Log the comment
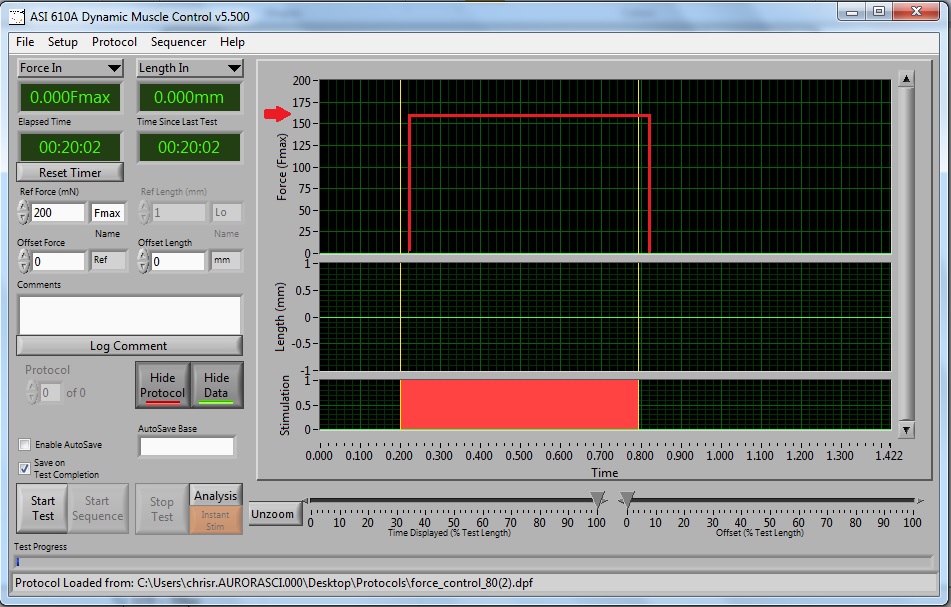 pyautogui.click(x=129, y=346)
